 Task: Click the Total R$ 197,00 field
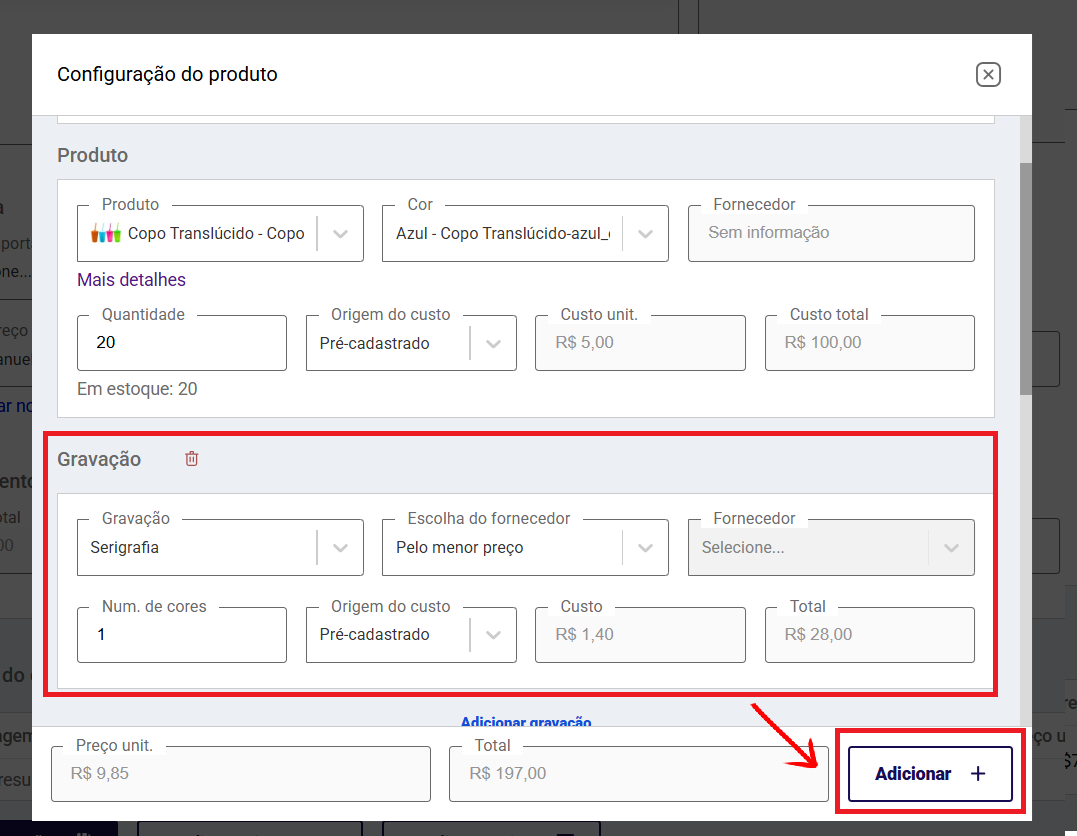(x=639, y=773)
